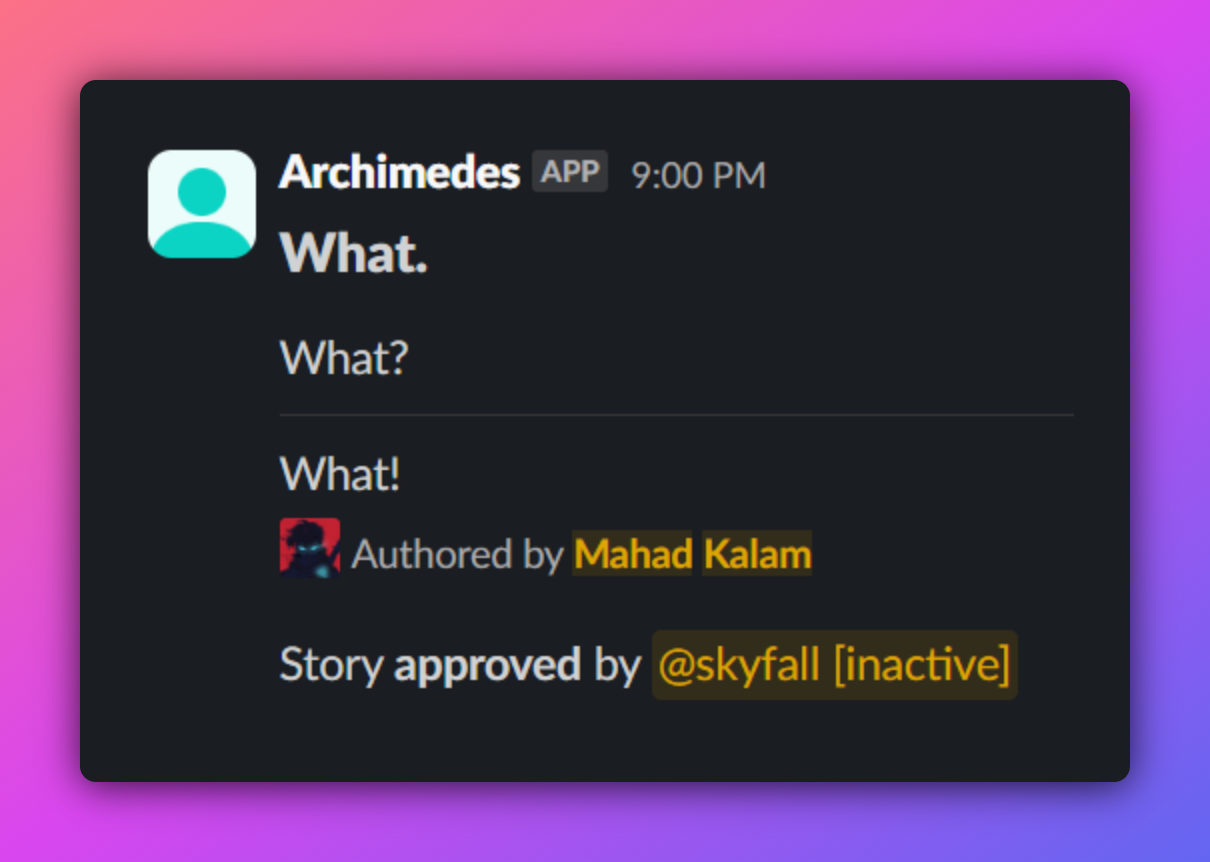Click the word 'Story' in footer
Image resolution: width=1210 pixels, height=862 pixels.
point(331,665)
